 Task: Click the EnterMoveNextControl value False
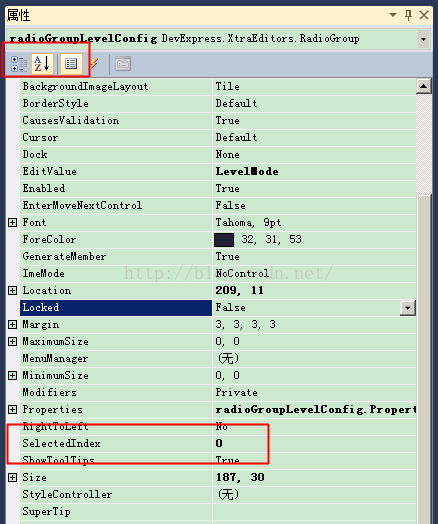click(x=231, y=206)
